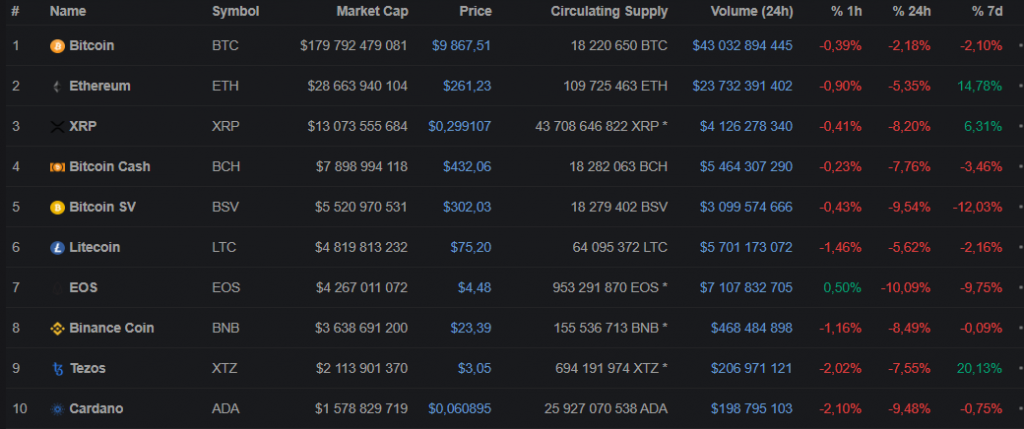Viewport: 1024px width, 429px height.
Task: Click the Cardano logo icon
Action: 57,408
